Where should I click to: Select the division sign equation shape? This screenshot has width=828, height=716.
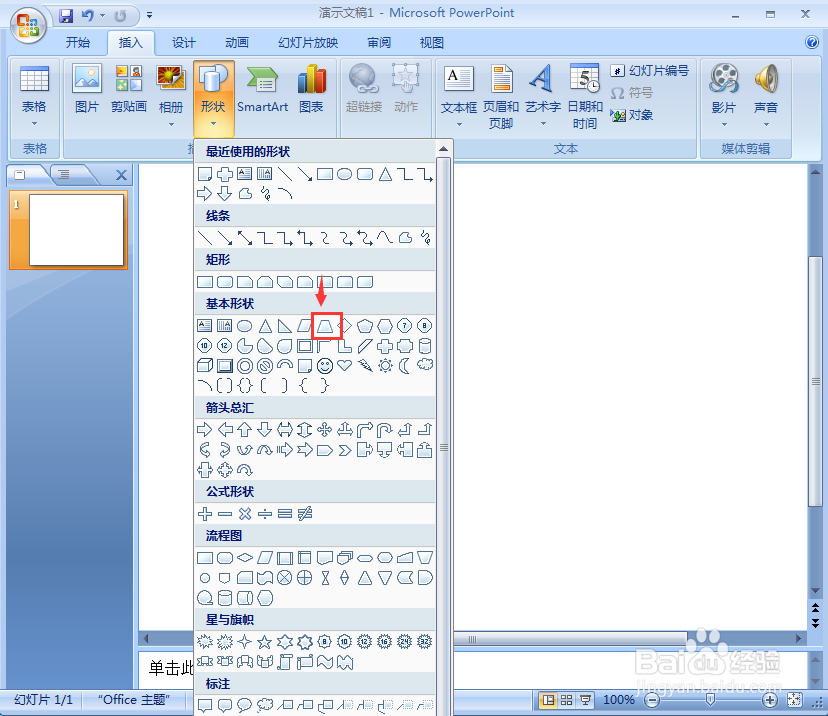pos(265,513)
